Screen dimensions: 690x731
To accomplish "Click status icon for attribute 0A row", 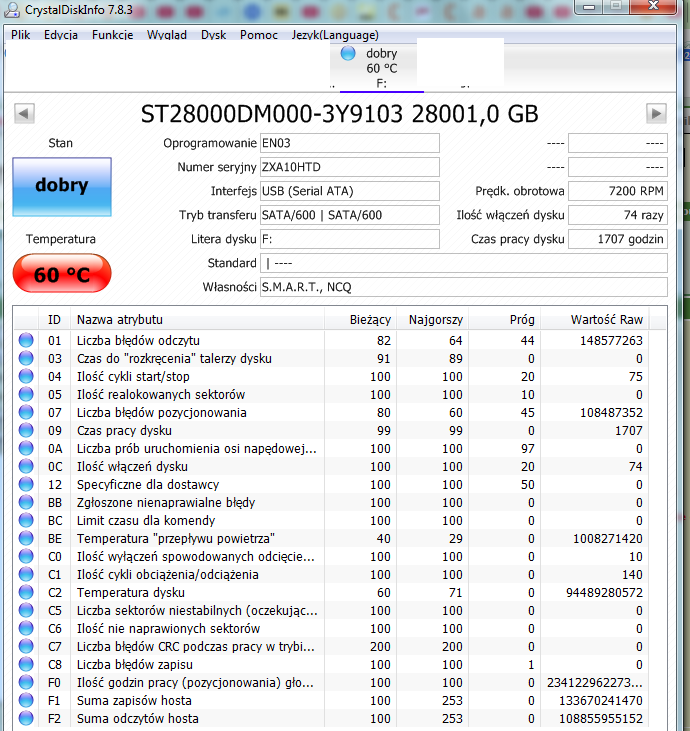I will (x=26, y=448).
